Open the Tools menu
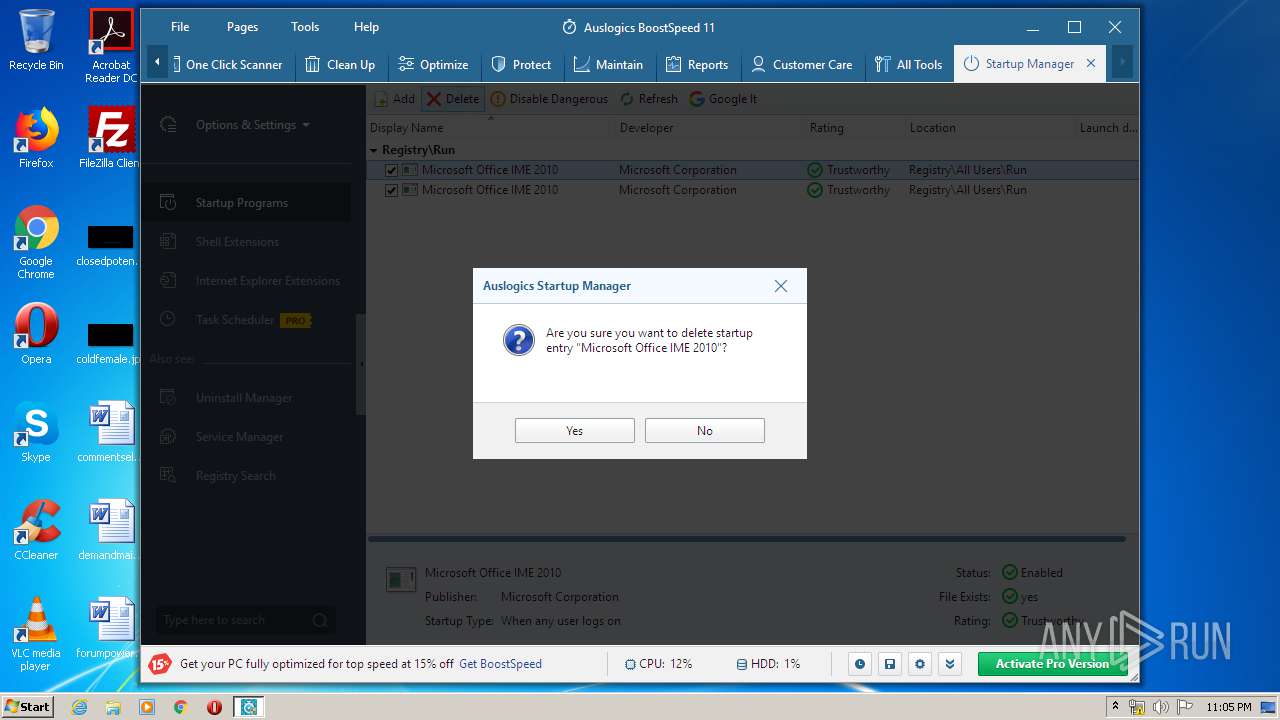 pyautogui.click(x=305, y=27)
